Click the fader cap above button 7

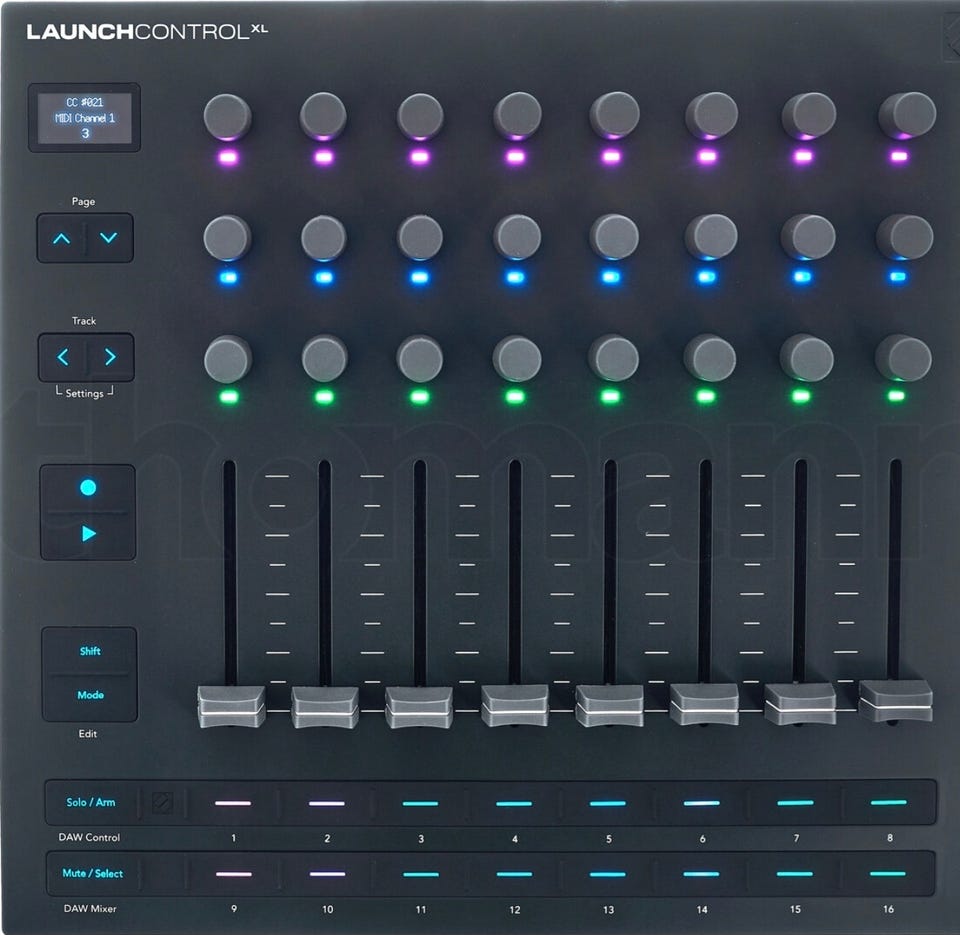point(800,704)
